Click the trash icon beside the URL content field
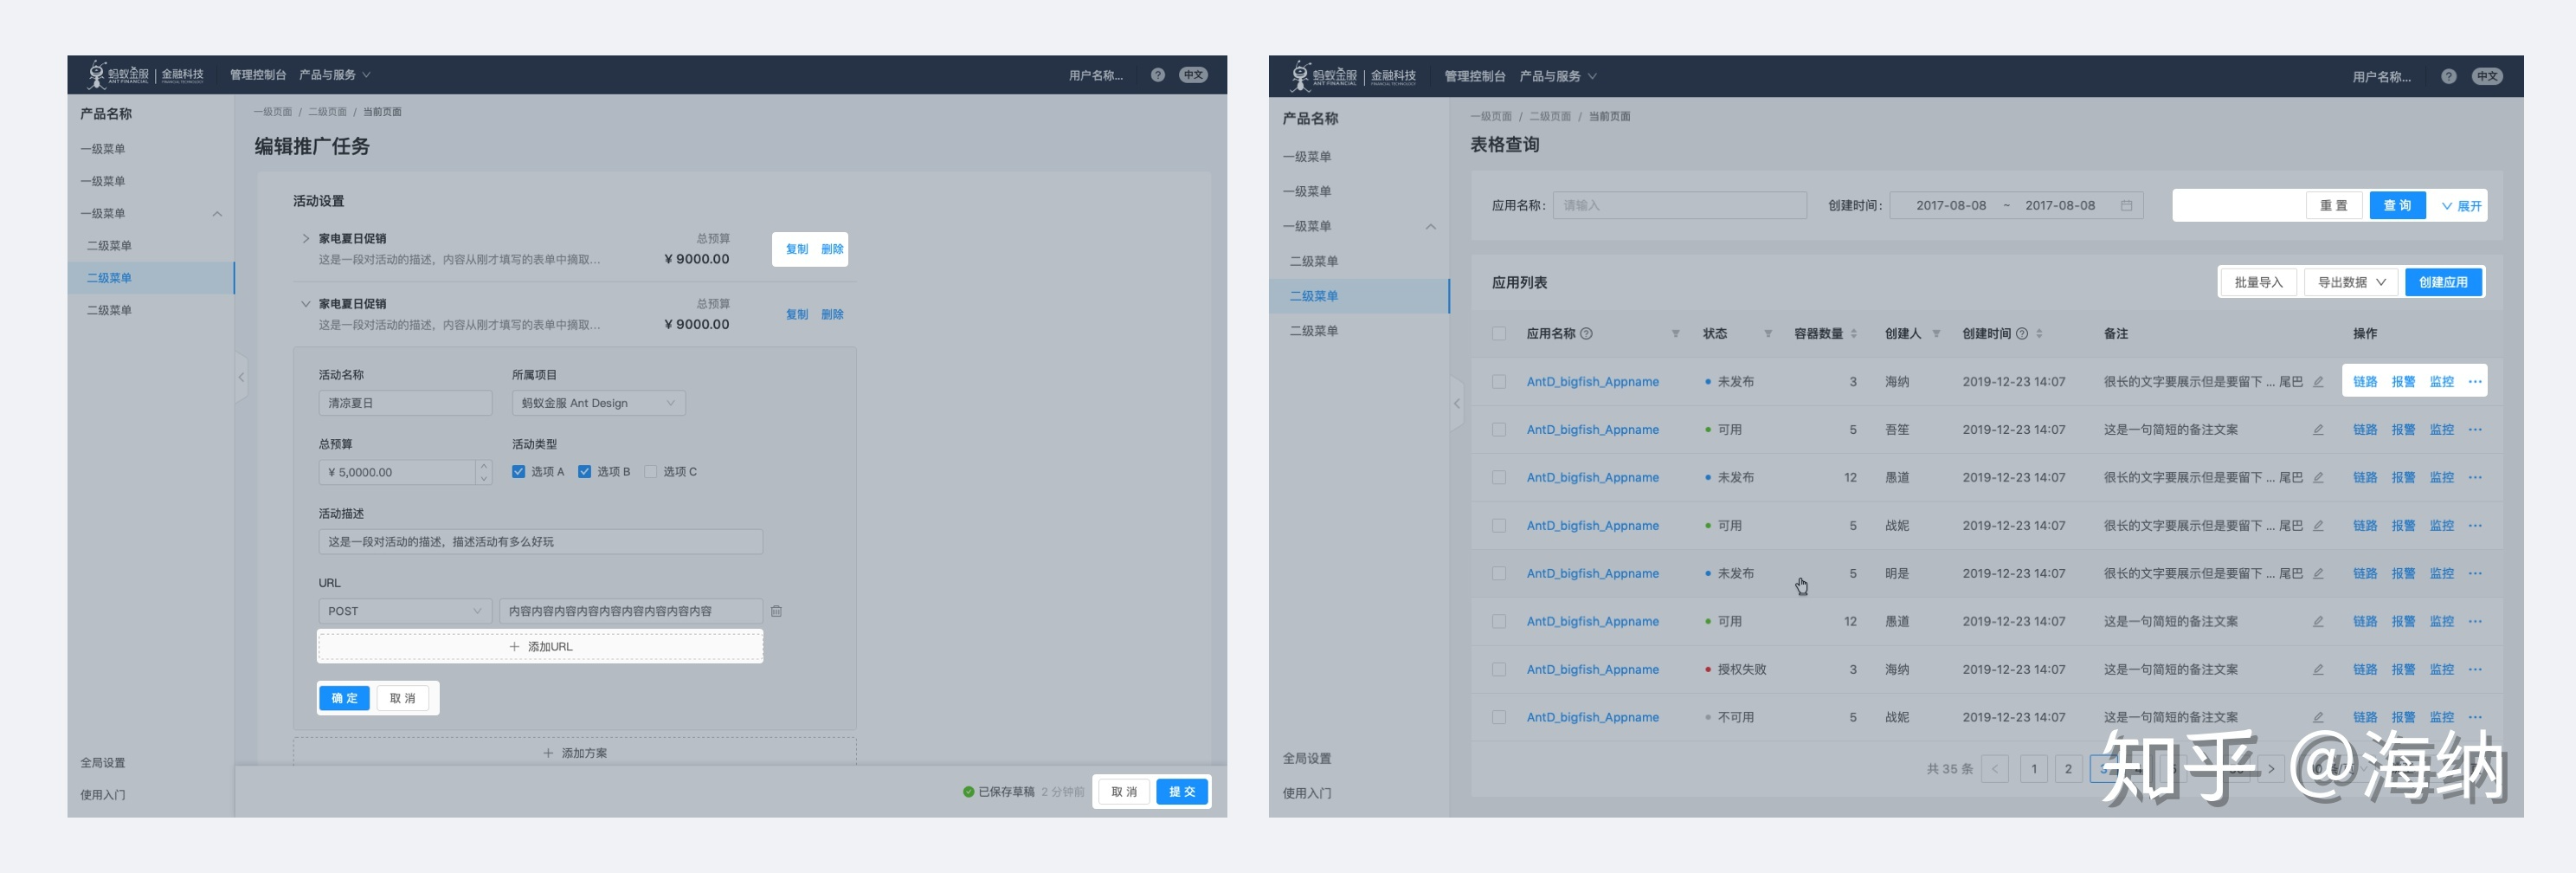This screenshot has width=2576, height=873. coord(776,611)
